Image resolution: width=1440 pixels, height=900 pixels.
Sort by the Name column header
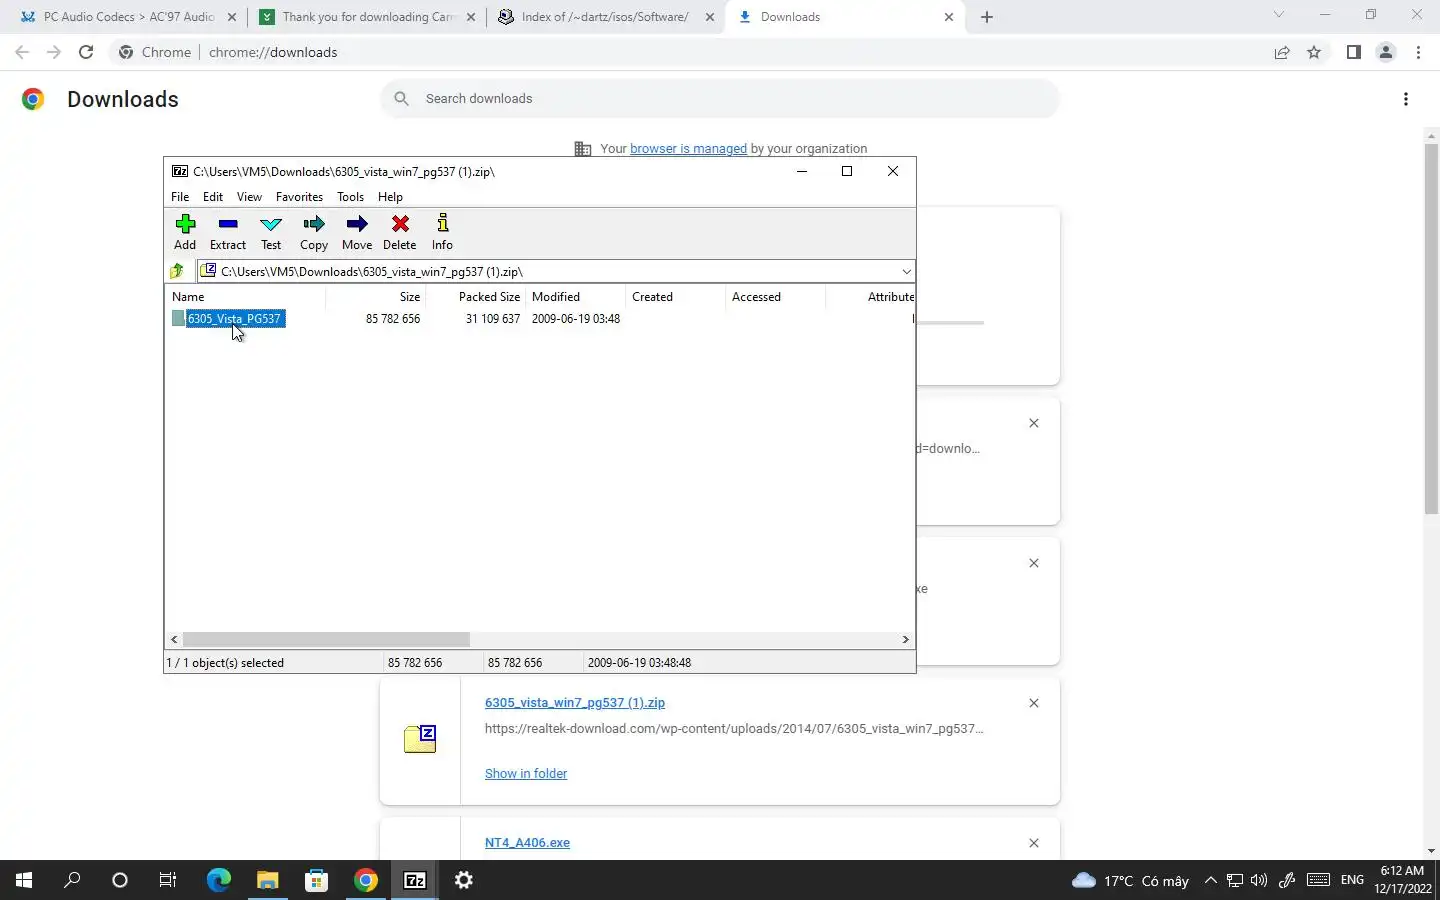[245, 297]
